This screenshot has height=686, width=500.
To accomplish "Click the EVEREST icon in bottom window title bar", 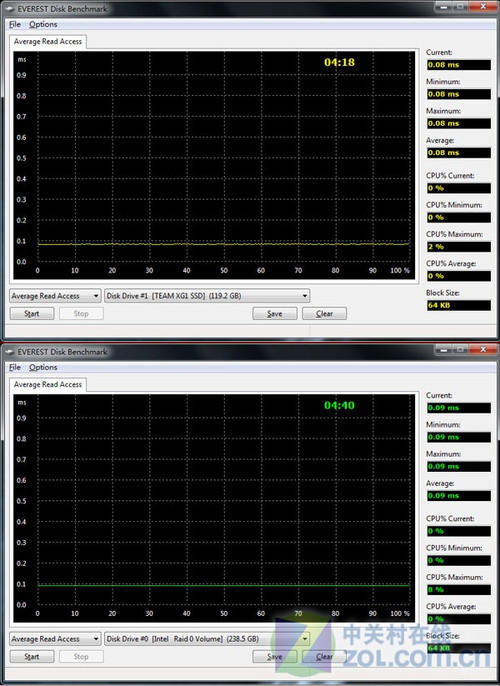I will tap(10, 352).
